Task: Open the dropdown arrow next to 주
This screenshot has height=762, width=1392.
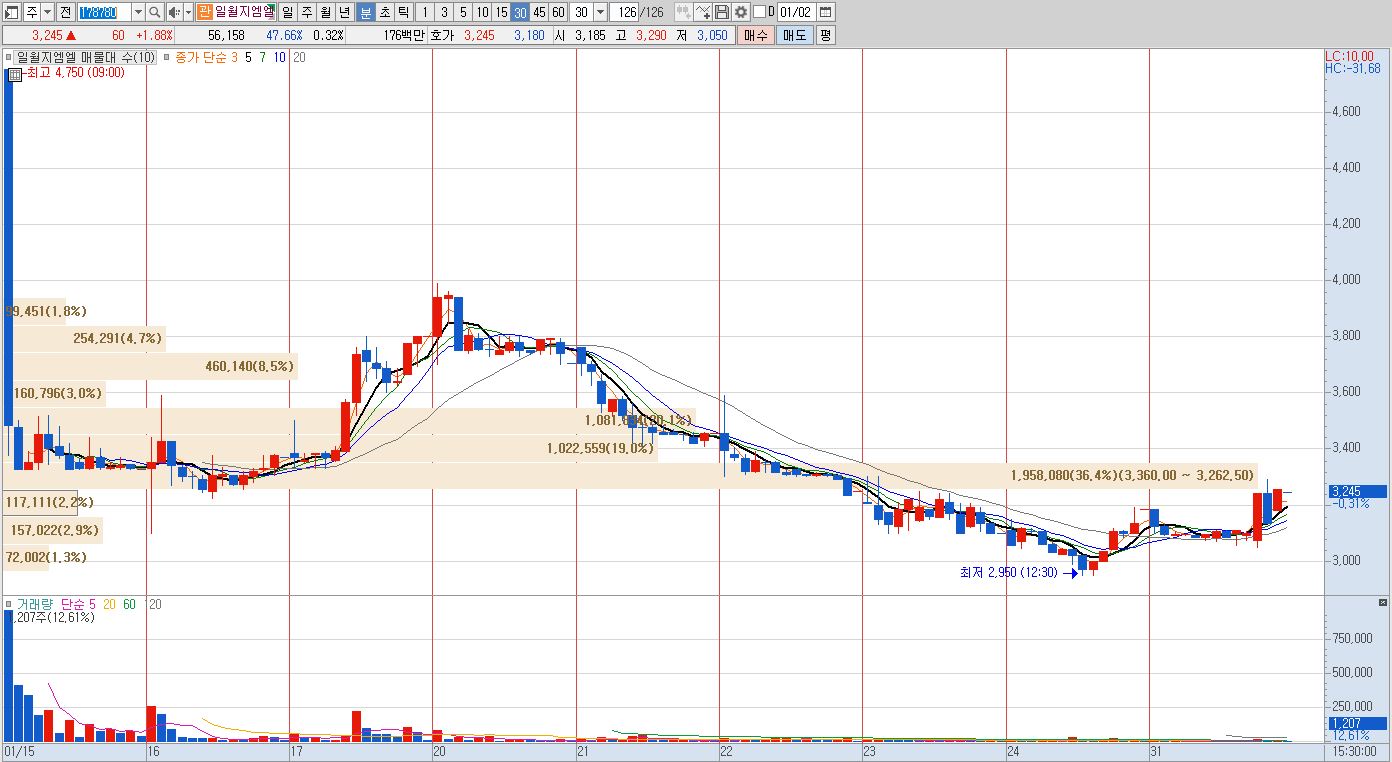Action: [x=48, y=12]
